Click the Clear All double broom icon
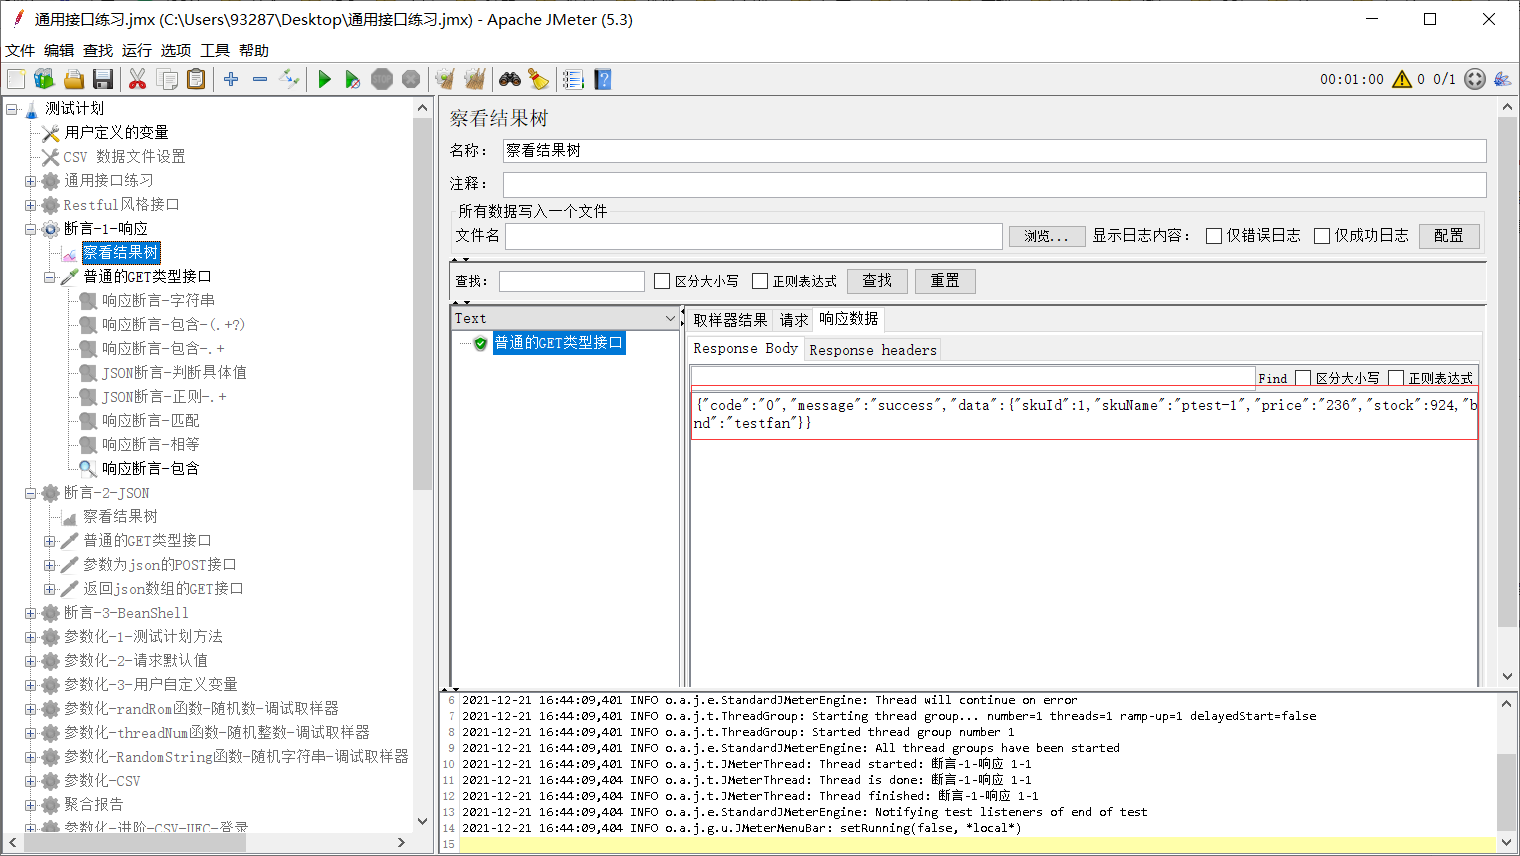 coord(475,79)
